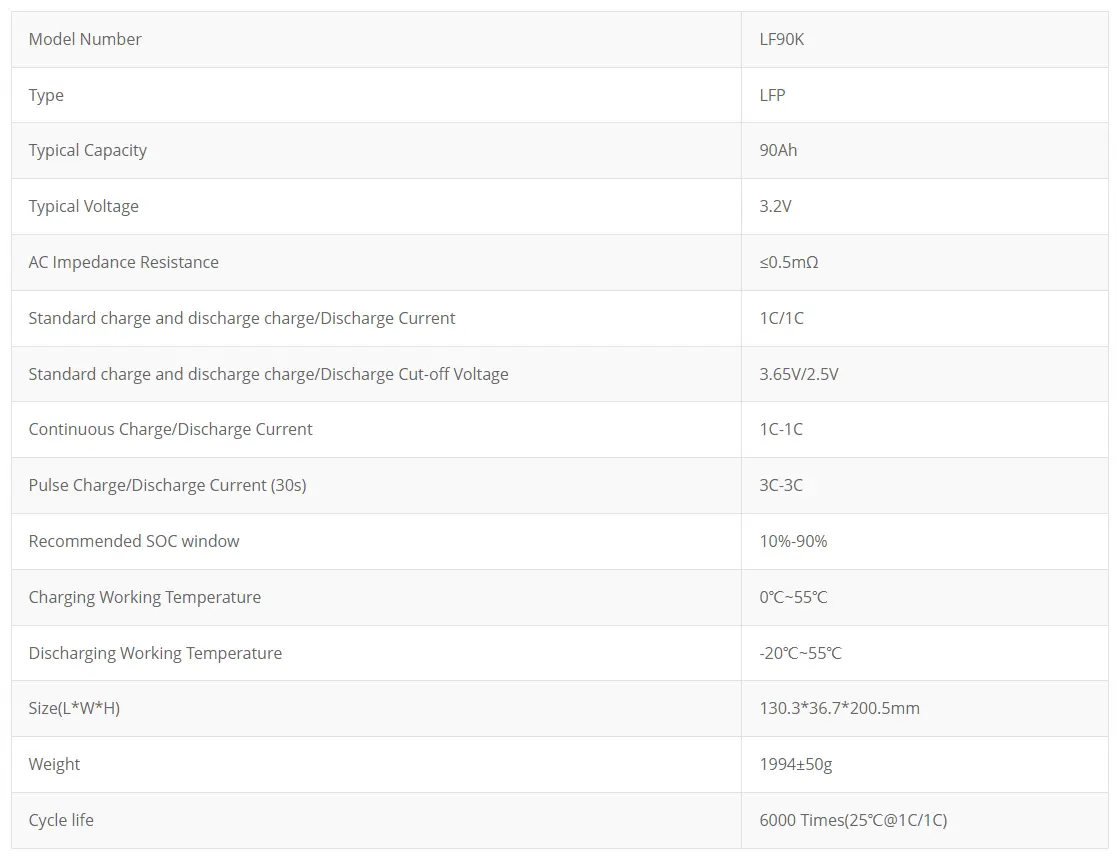Click the 3C-3C pulse current value
The width and height of the screenshot is (1117, 861).
(781, 485)
